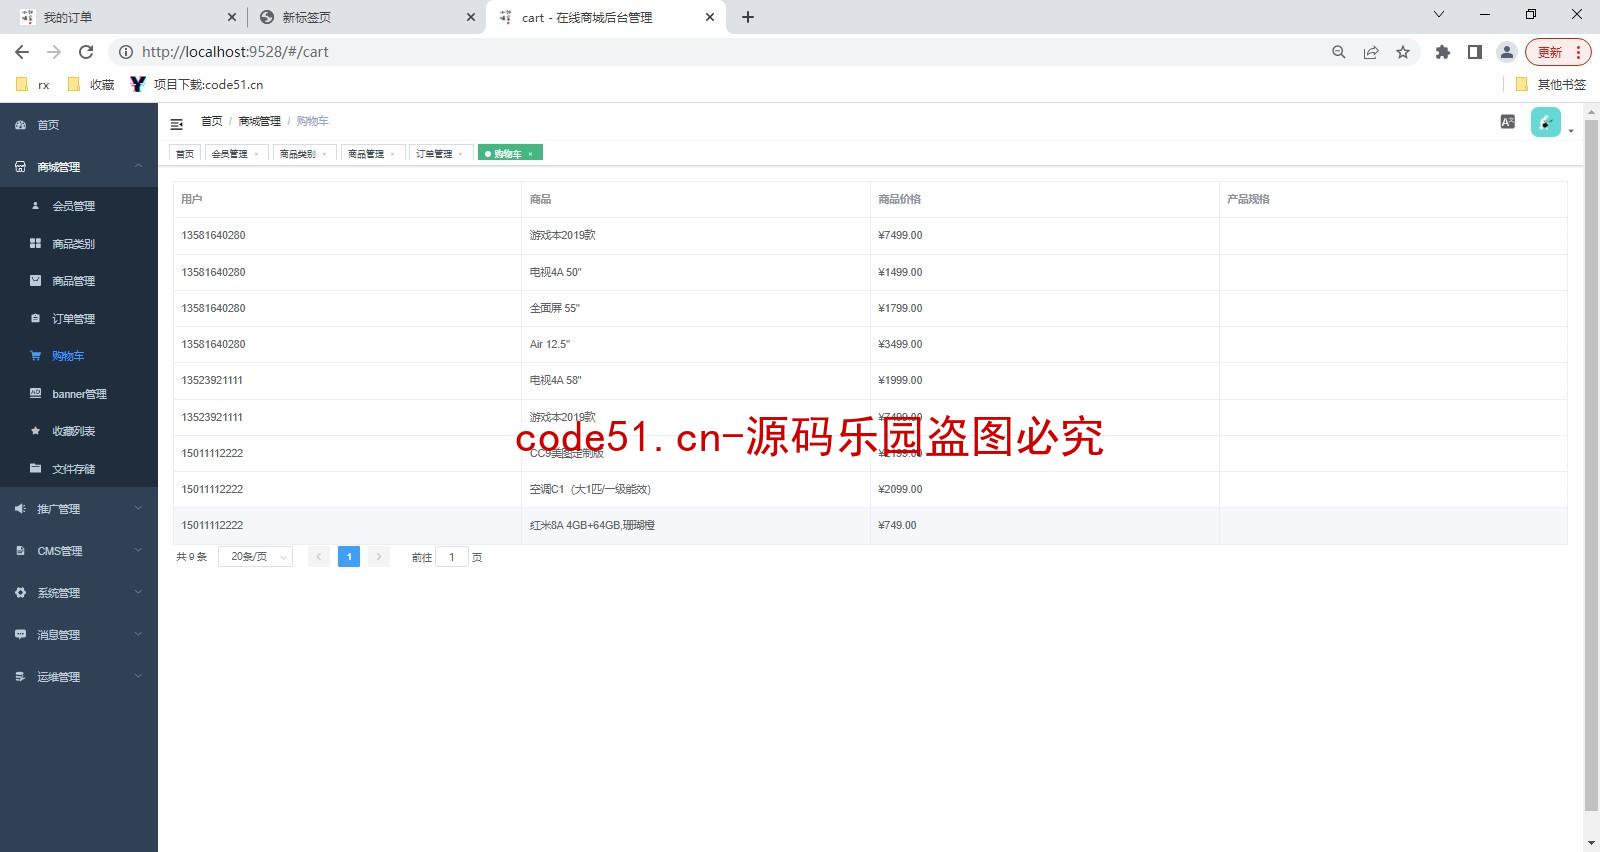Expand the 系统管理 menu group
This screenshot has width=1600, height=852.
pyautogui.click(x=79, y=593)
